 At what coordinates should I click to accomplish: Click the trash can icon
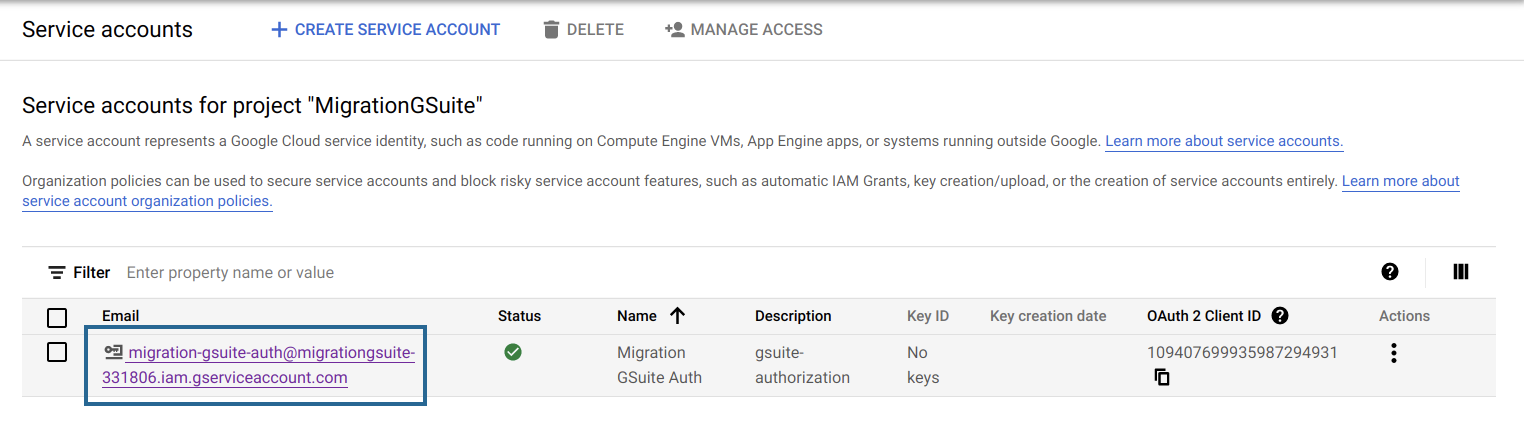(551, 30)
